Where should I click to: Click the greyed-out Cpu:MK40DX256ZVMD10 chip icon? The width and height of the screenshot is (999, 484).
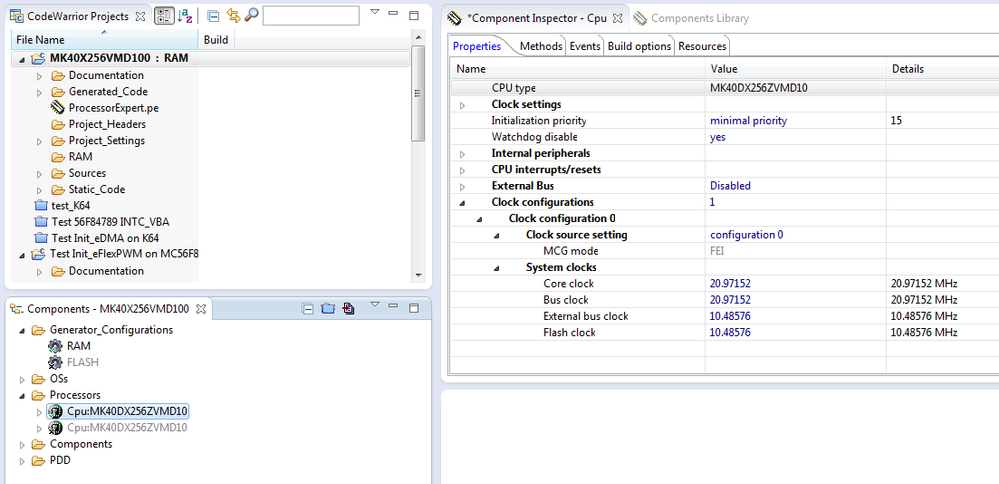55,428
